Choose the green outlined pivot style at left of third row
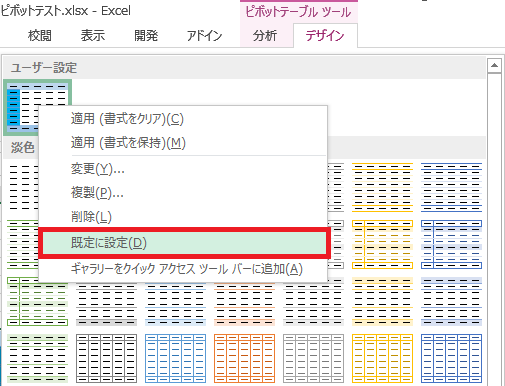Screen dimensions: 505x386 coord(37,302)
